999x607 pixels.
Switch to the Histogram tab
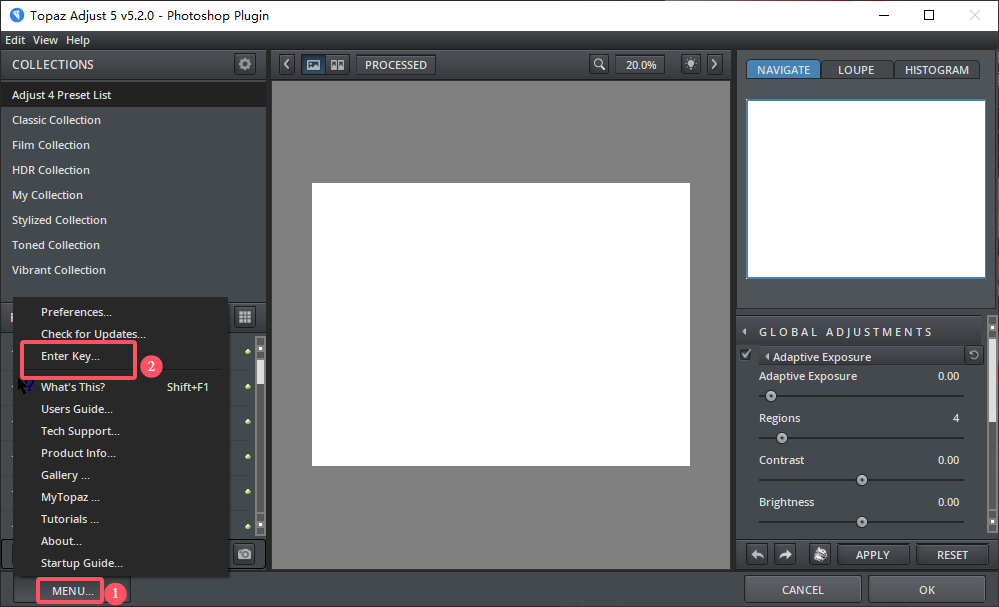[937, 69]
